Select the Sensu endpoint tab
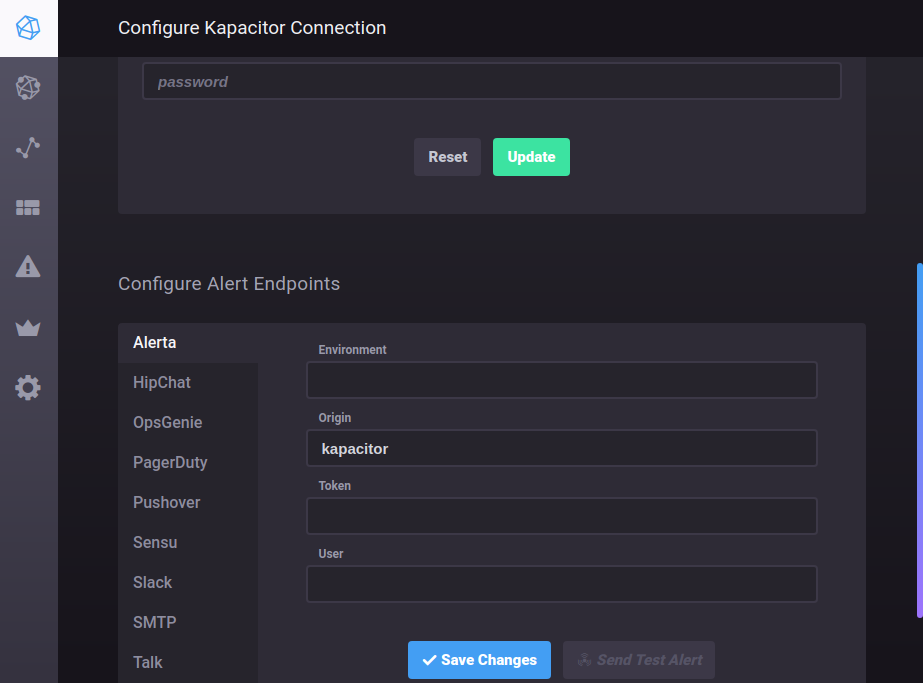The image size is (923, 683). (x=155, y=542)
